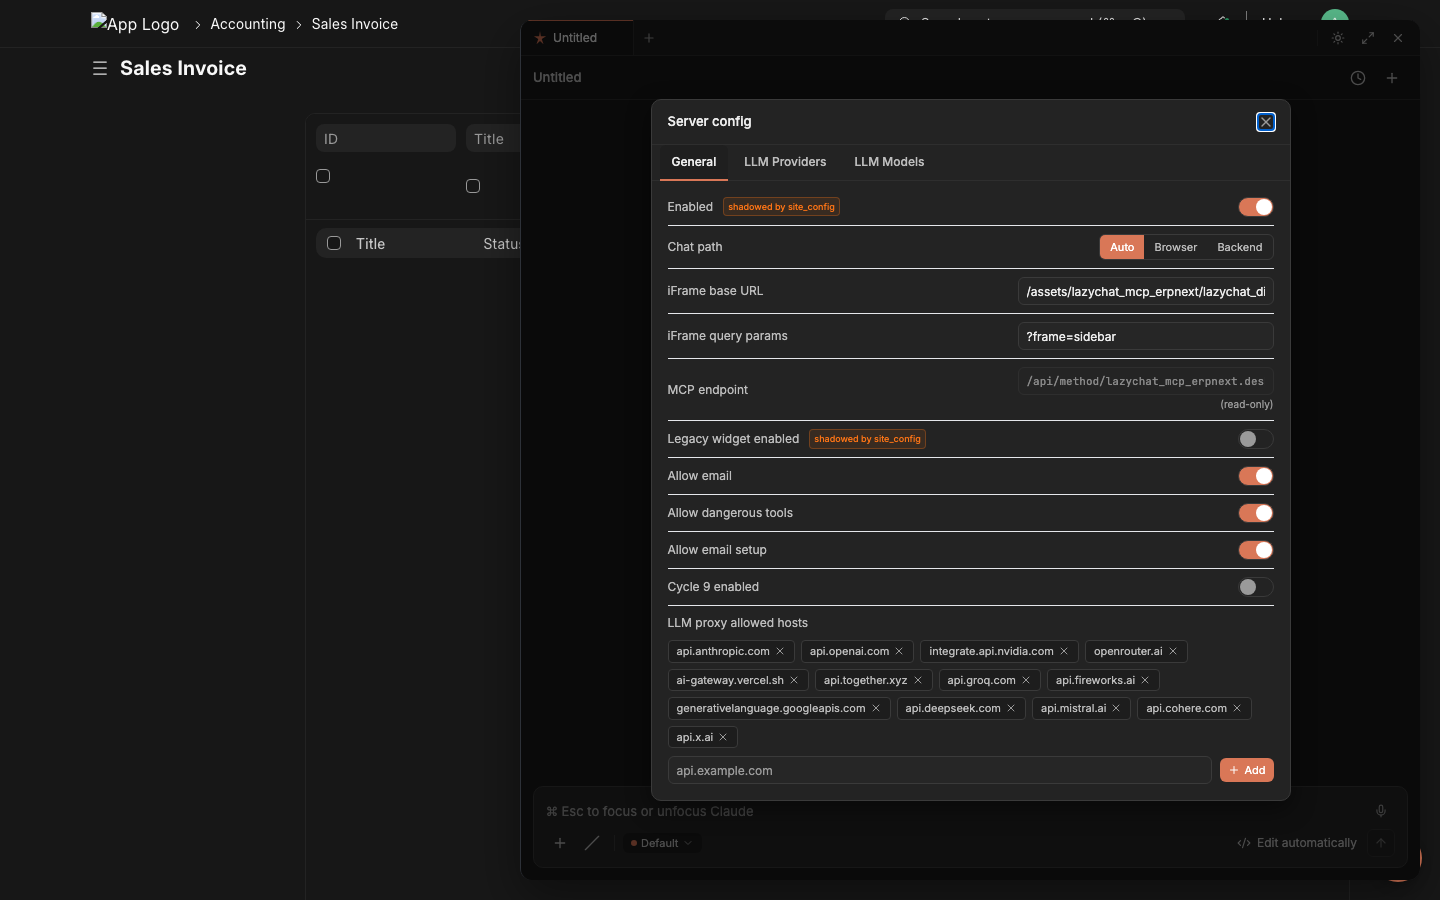Click the Add host button
This screenshot has height=900, width=1440.
1247,770
